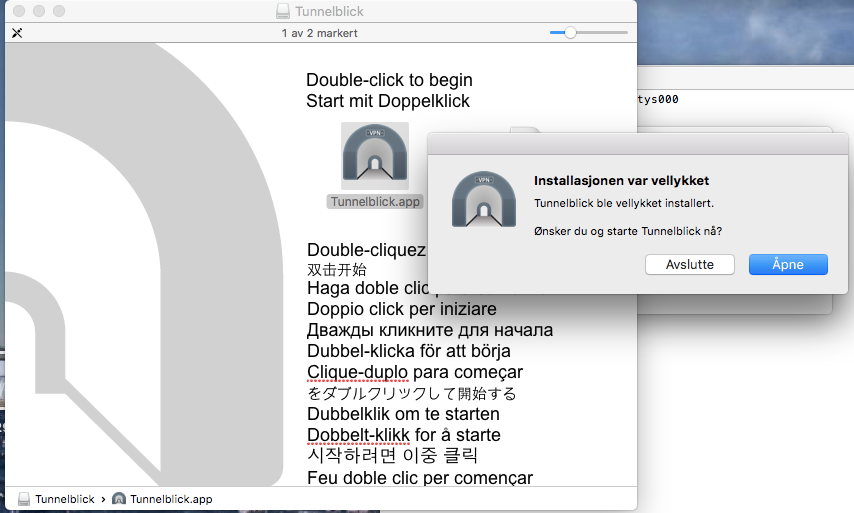The height and width of the screenshot is (513, 854).
Task: Click the crossed-tools icon in the status bar
Action: coord(17,33)
